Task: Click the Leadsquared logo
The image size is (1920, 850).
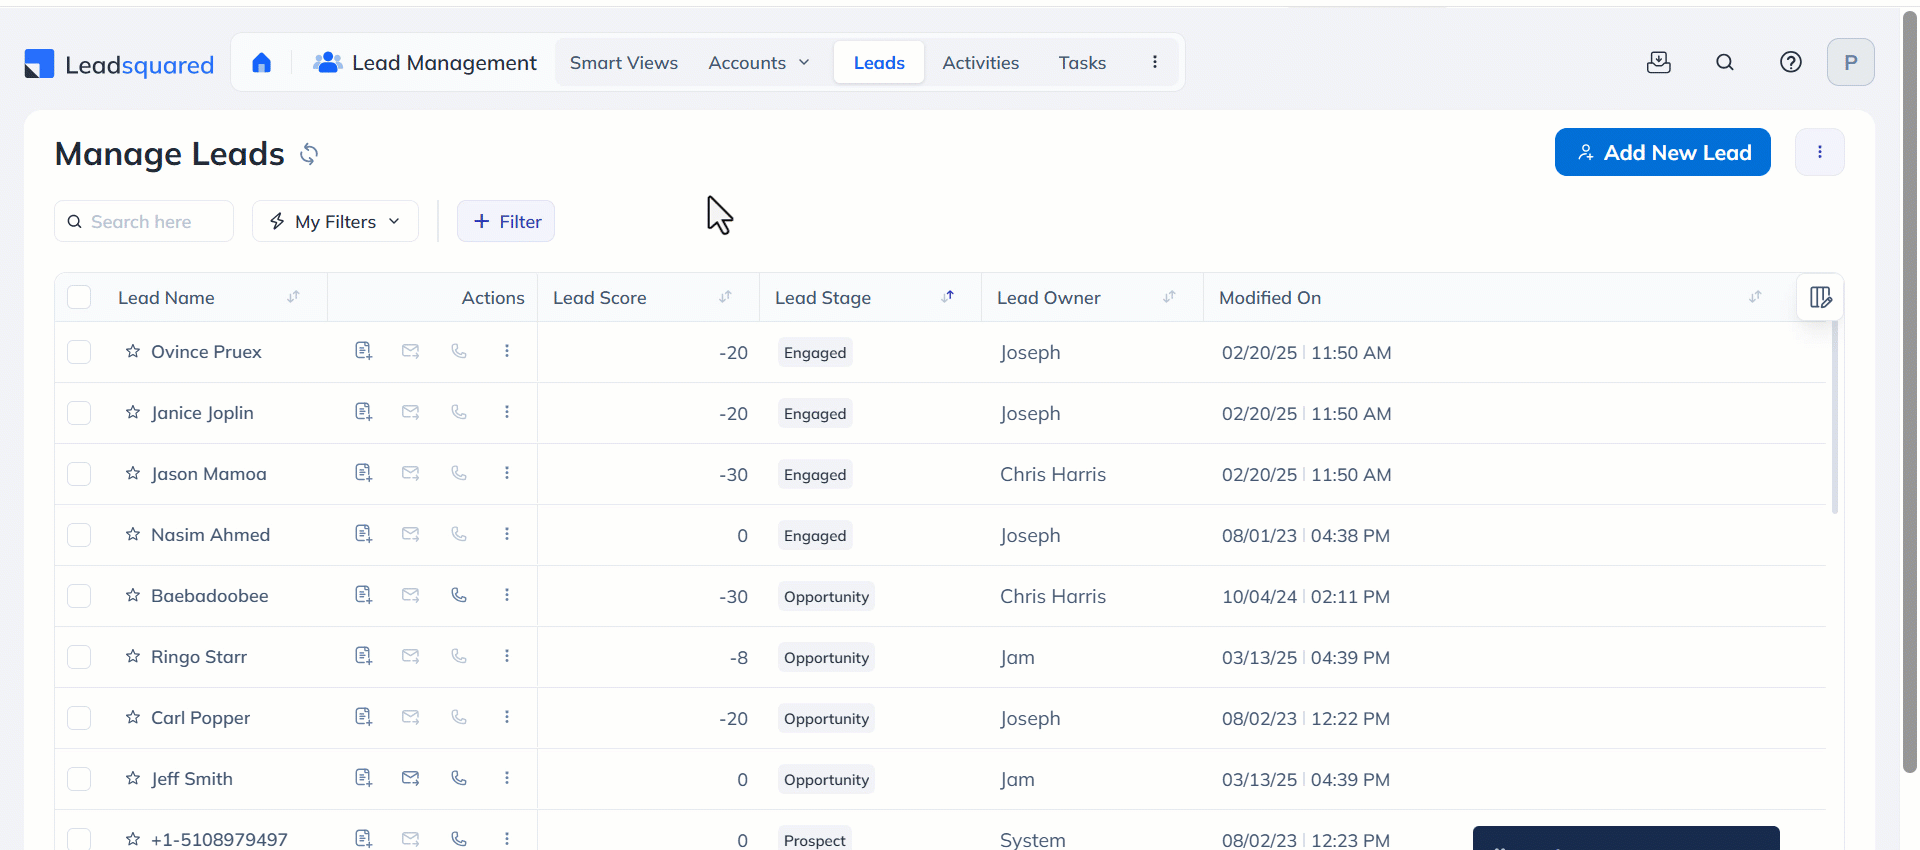Action: coord(119,65)
